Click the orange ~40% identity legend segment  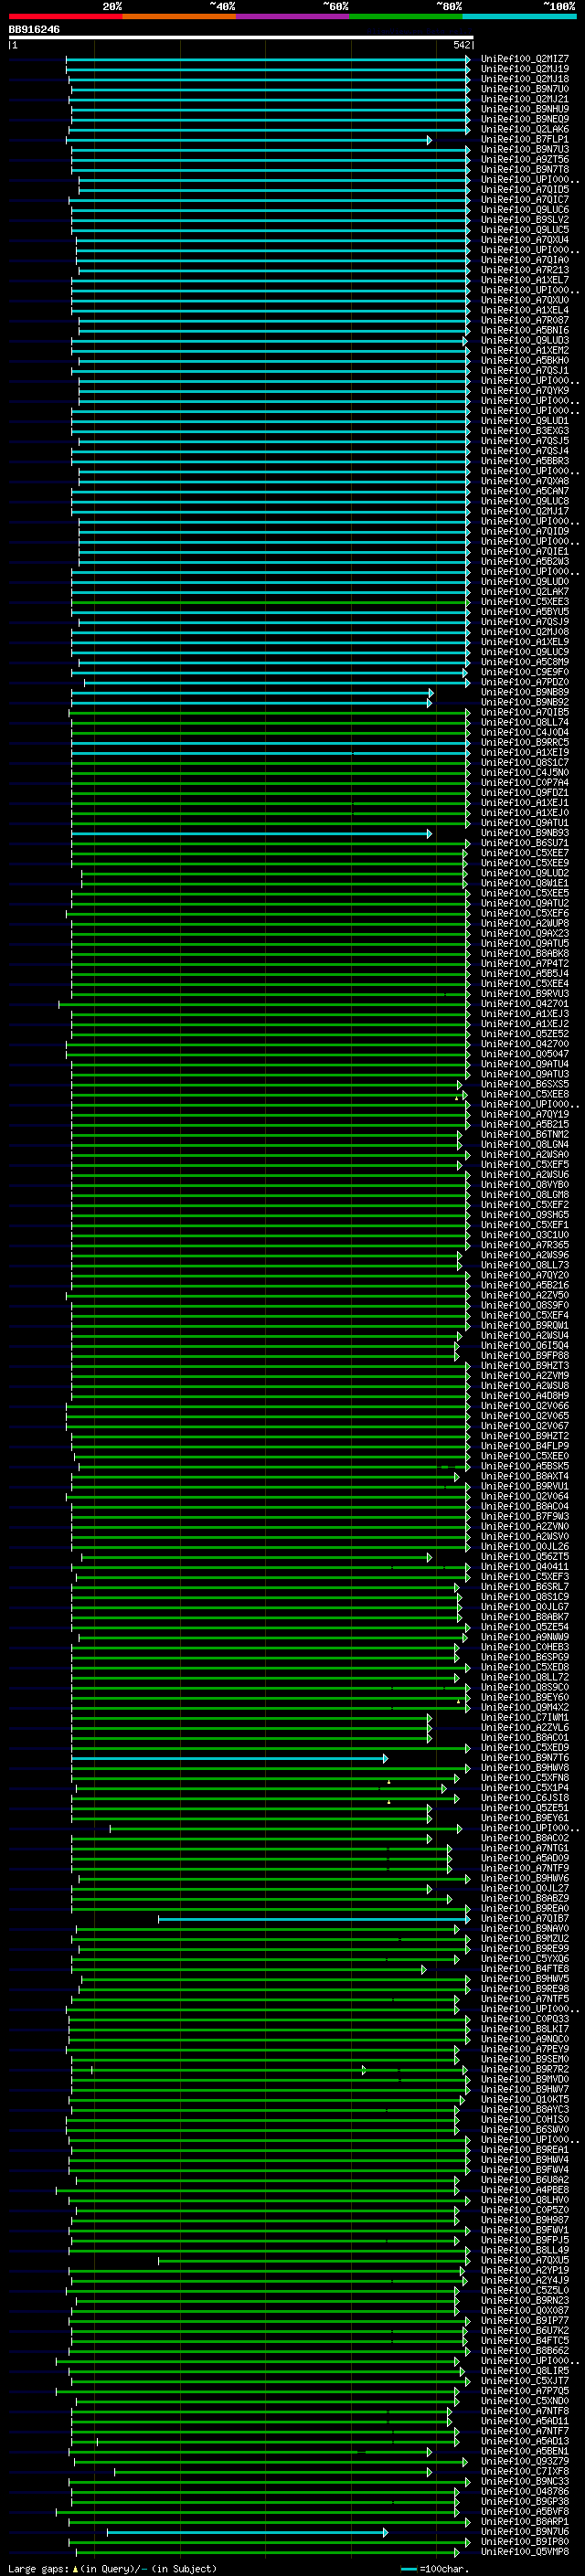(179, 17)
